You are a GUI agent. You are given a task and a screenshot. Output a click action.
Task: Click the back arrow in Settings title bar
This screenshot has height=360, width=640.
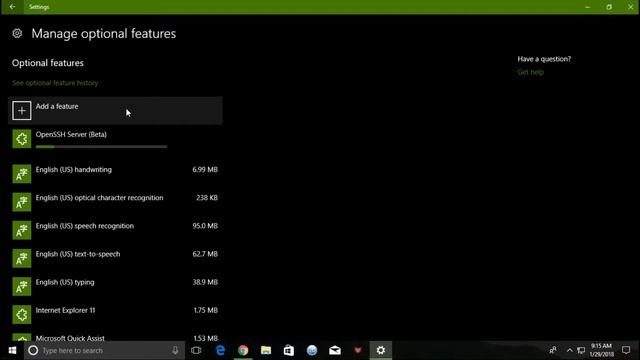click(x=12, y=7)
